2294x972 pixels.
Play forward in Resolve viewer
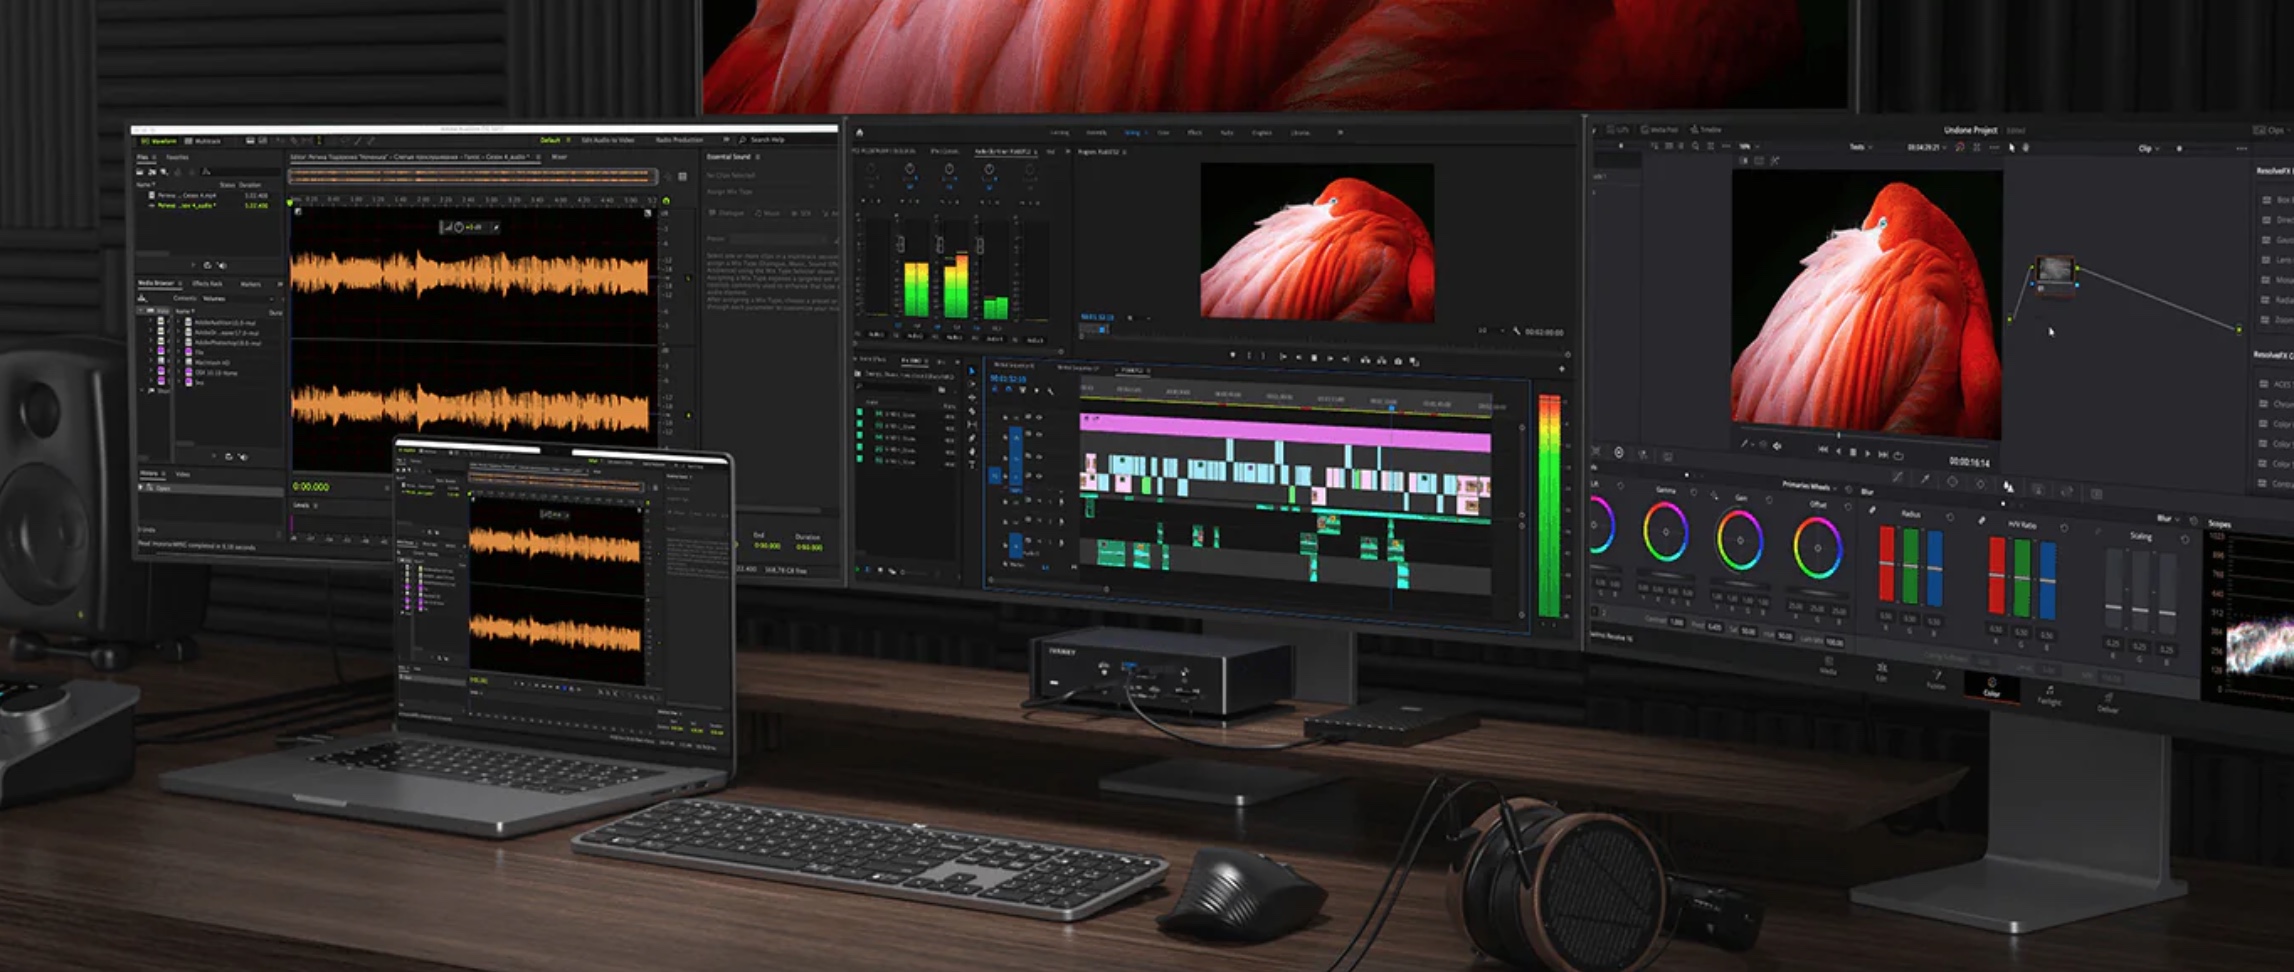click(1868, 454)
